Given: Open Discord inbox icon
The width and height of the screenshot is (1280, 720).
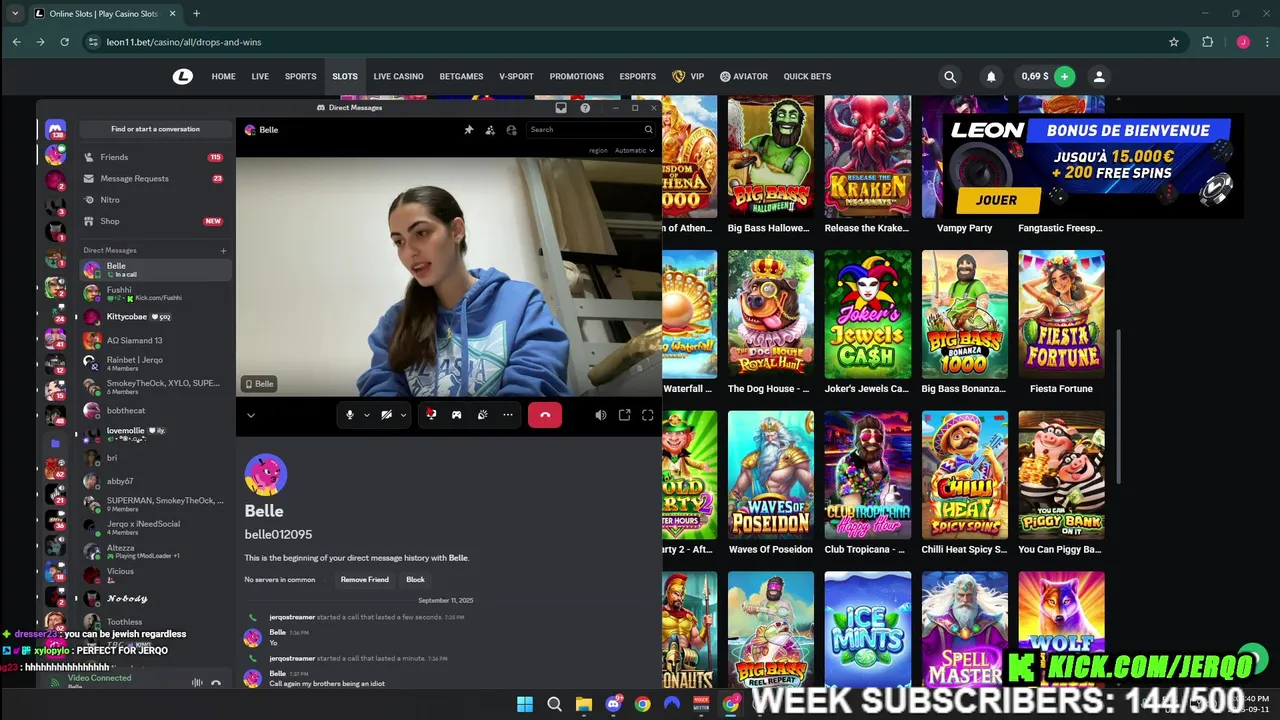Looking at the screenshot, I should [561, 108].
